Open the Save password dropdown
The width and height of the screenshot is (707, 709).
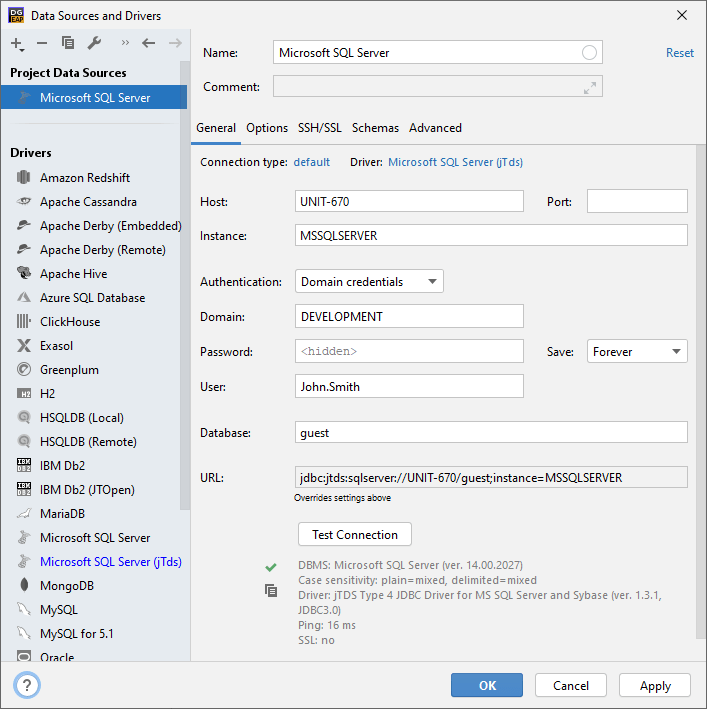click(637, 351)
